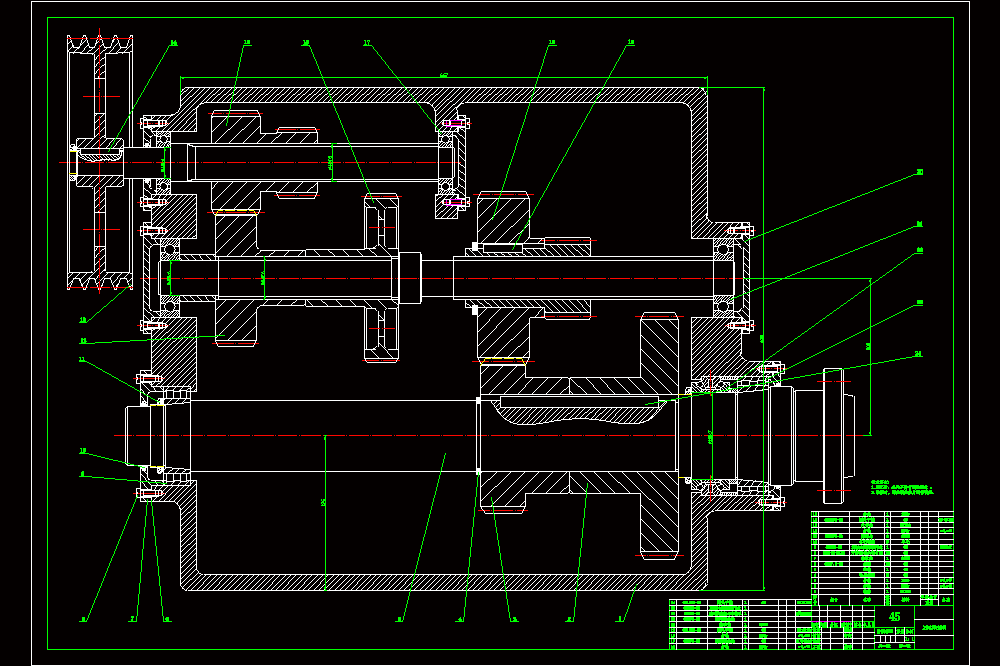Click the grooved V-belt pulley

(100, 163)
